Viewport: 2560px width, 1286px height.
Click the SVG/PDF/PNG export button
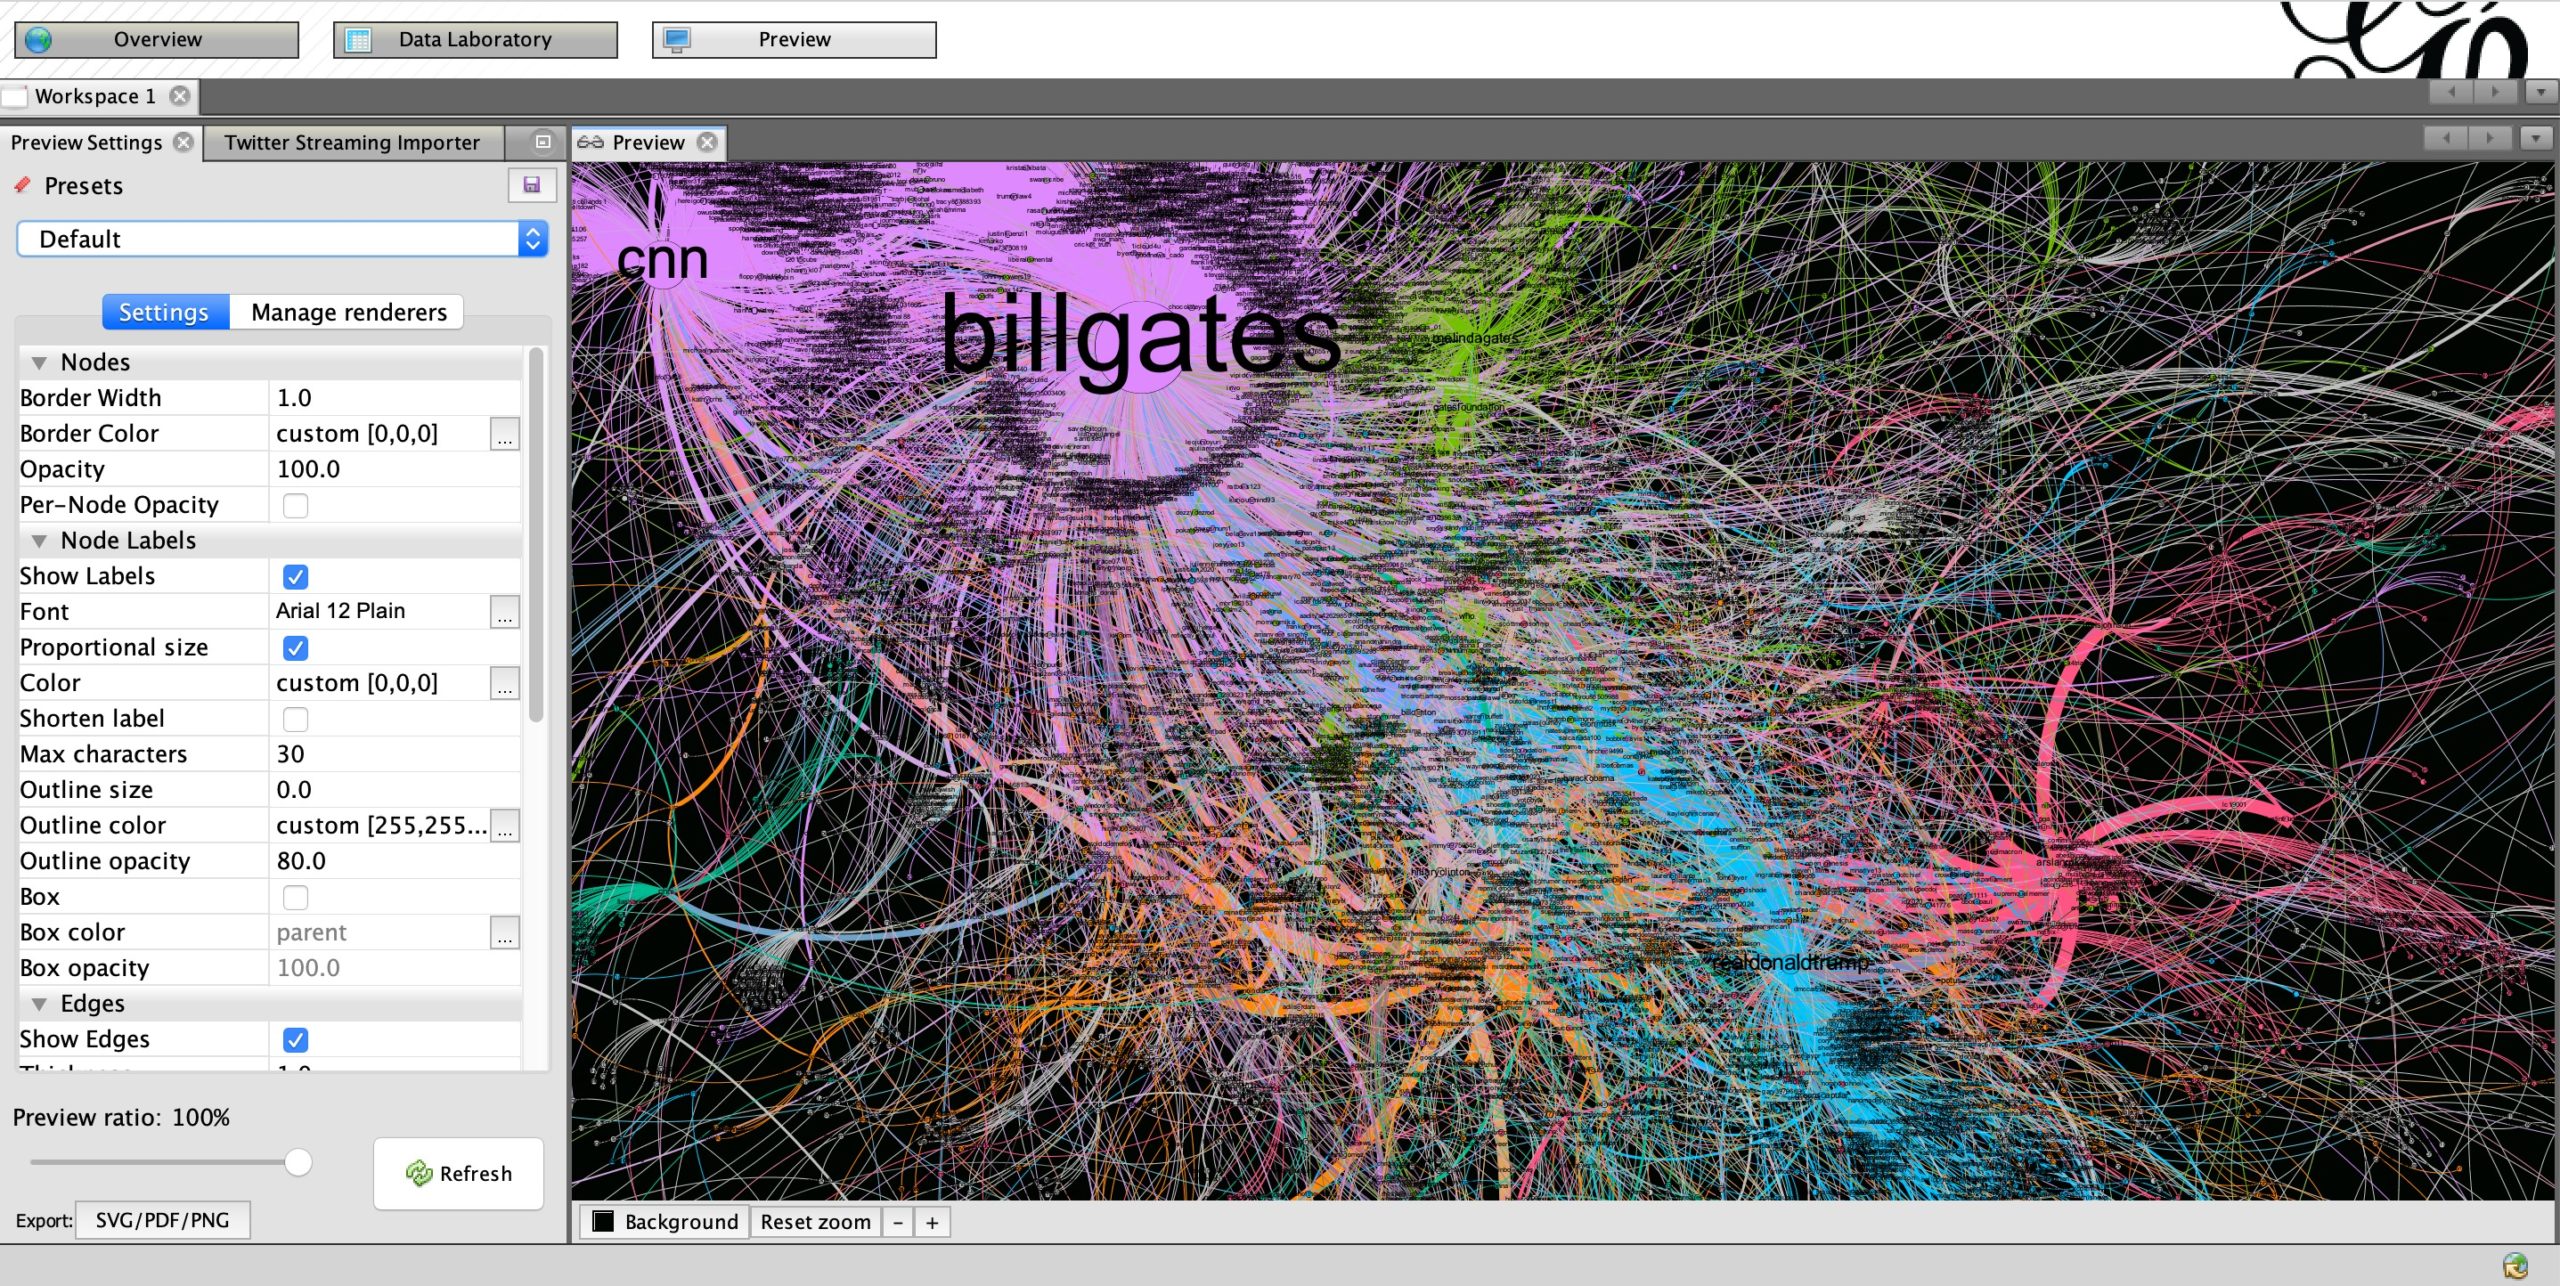click(x=162, y=1220)
